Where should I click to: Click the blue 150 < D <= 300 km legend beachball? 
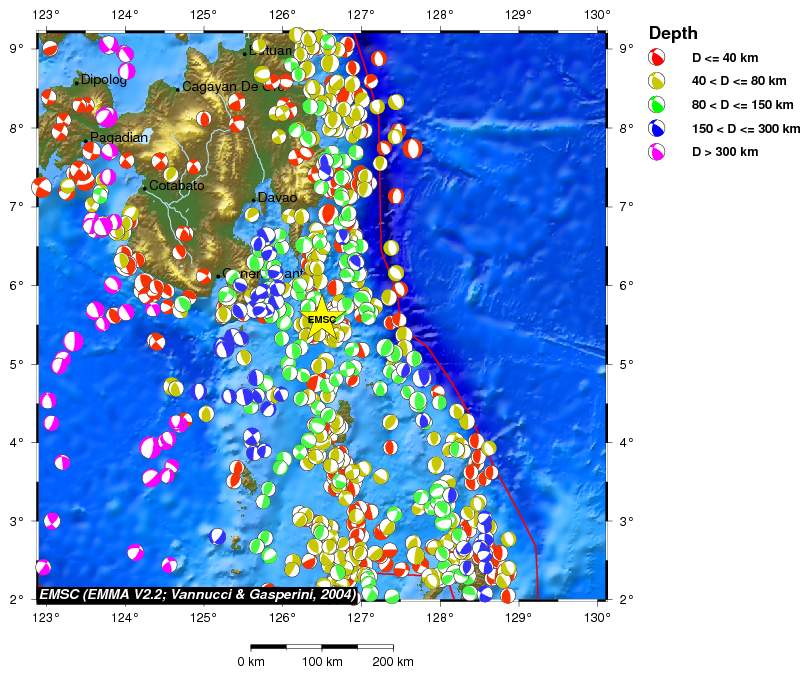657,129
